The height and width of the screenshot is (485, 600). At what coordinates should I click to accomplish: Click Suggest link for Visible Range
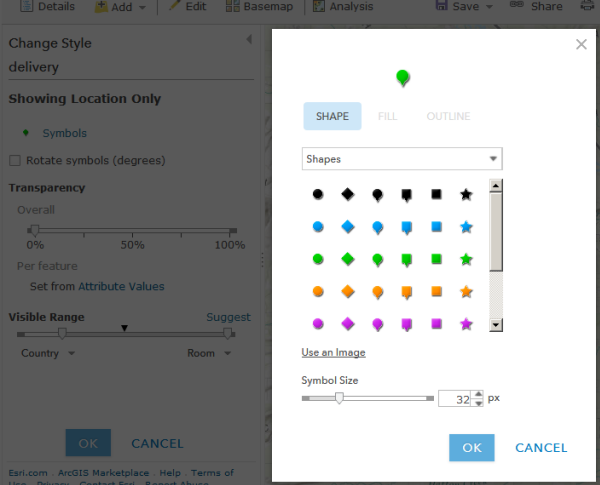coord(228,317)
